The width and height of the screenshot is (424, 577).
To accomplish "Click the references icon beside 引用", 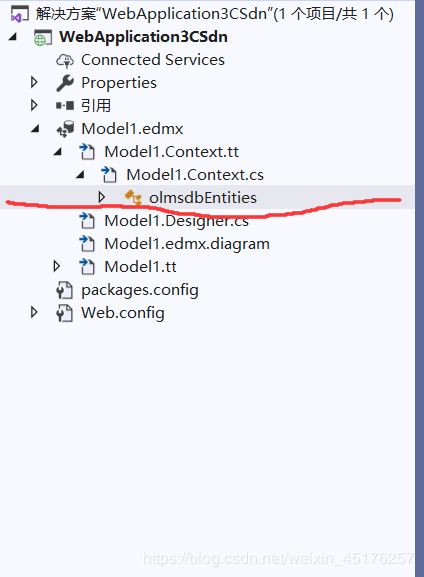I will [x=65, y=106].
